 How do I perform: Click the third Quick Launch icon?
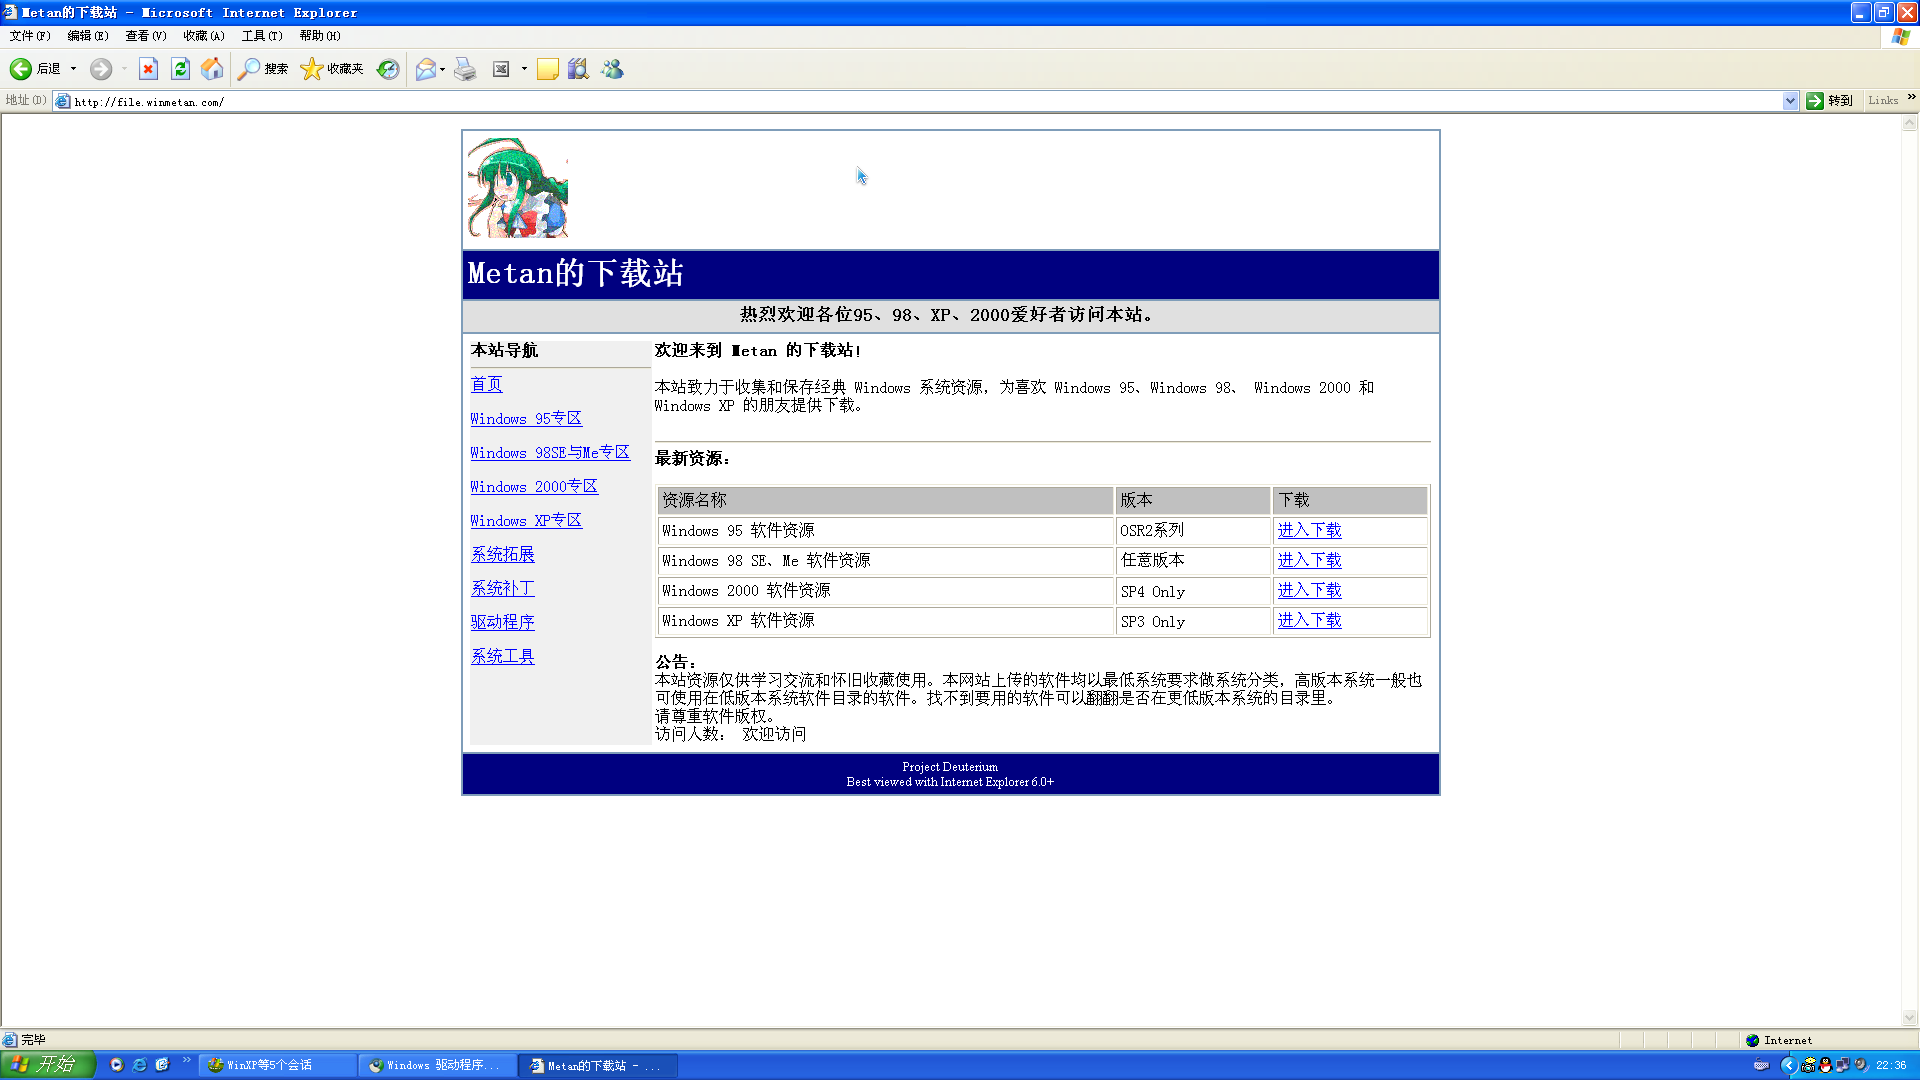[x=162, y=1065]
